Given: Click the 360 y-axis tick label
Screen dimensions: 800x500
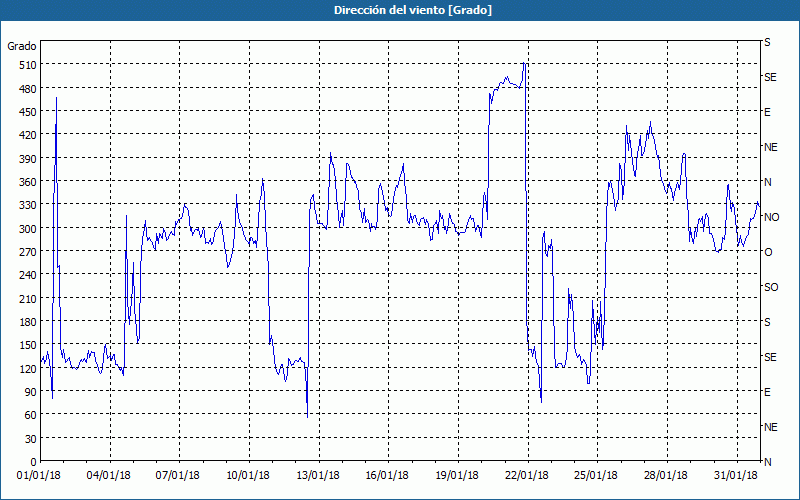Looking at the screenshot, I should tap(28, 183).
